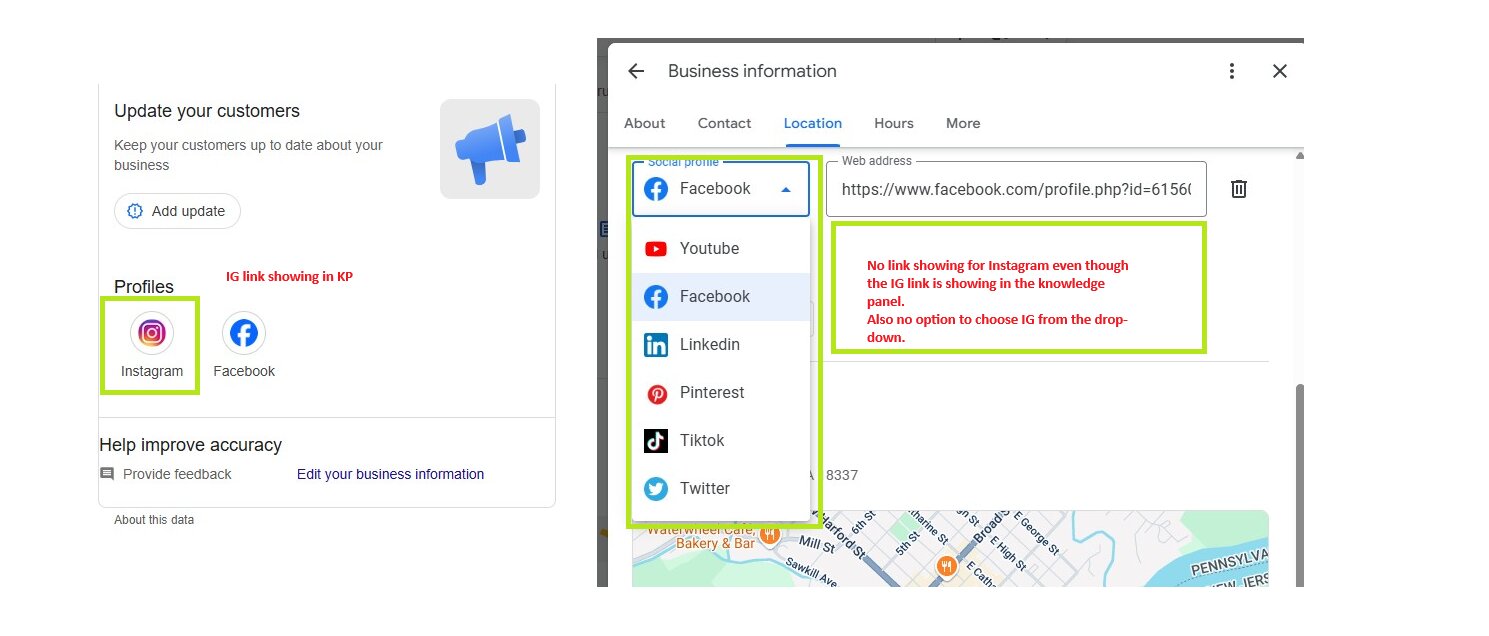
Task: Open the Facebook profile icon under Profiles
Action: pos(244,333)
